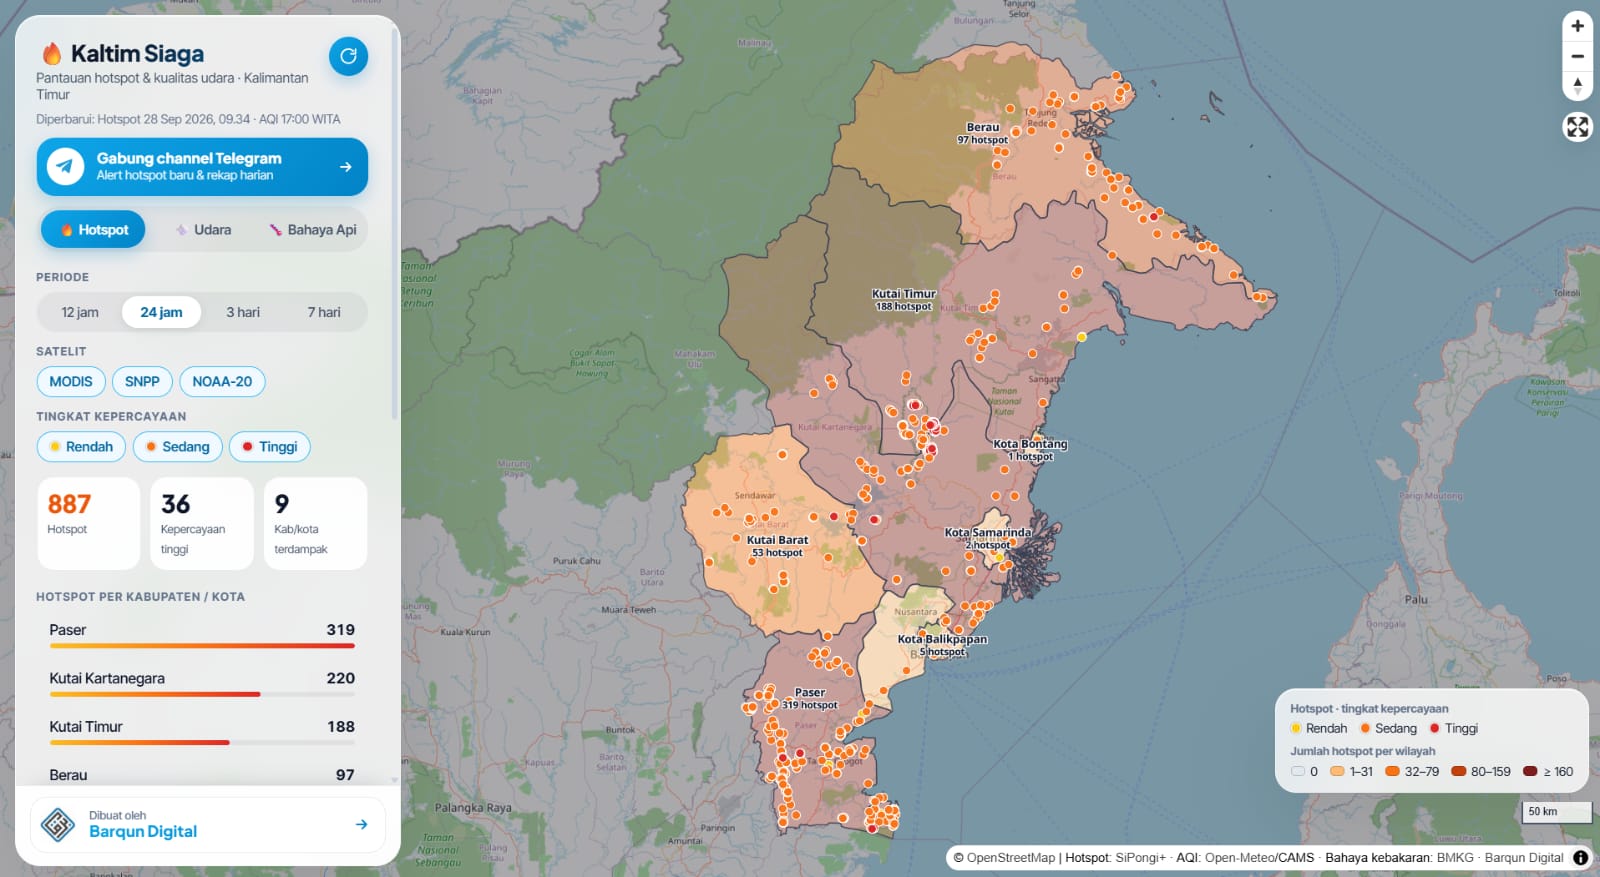1600x877 pixels.
Task: Click the Telegram paper plane icon
Action: (66, 166)
